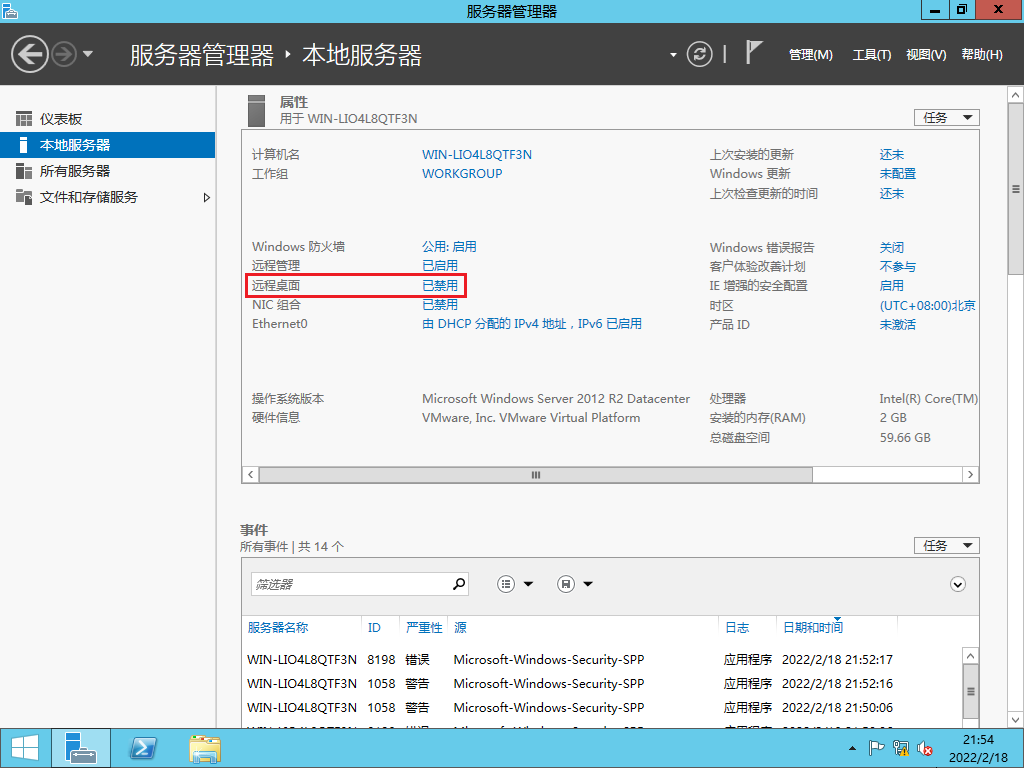Click 上次检查更新的时间 还未 link
Screen dimensions: 1024x768
[x=891, y=193]
